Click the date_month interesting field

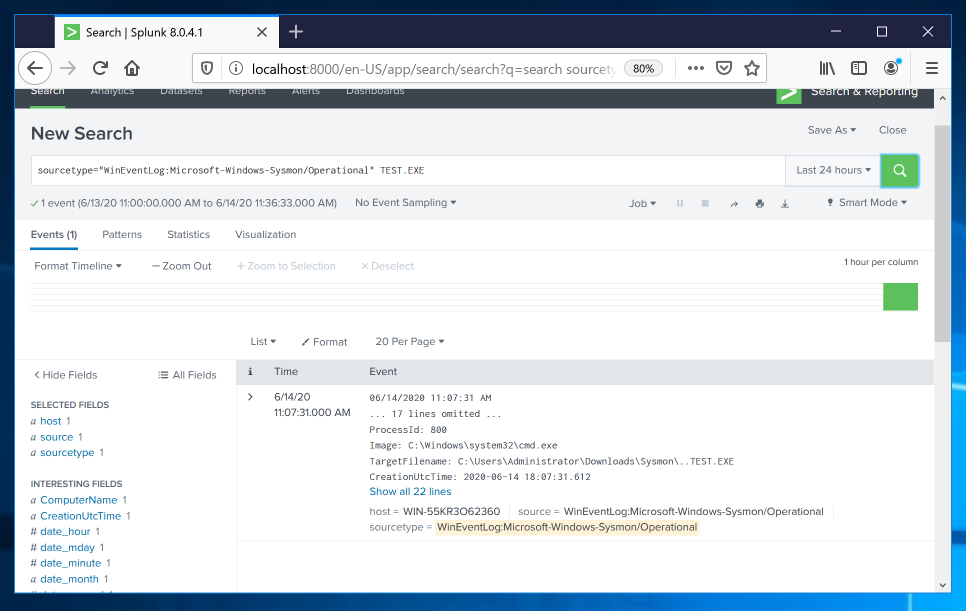70,579
